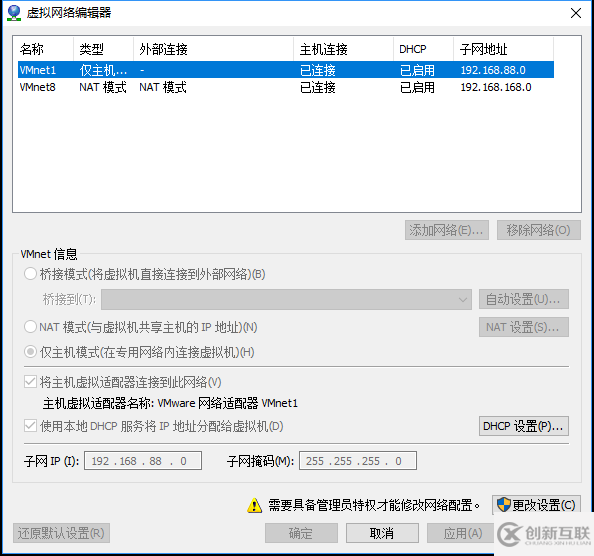This screenshot has height=556, width=594.
Task: Click the Virtual Network Editor globe icon
Action: (14, 13)
